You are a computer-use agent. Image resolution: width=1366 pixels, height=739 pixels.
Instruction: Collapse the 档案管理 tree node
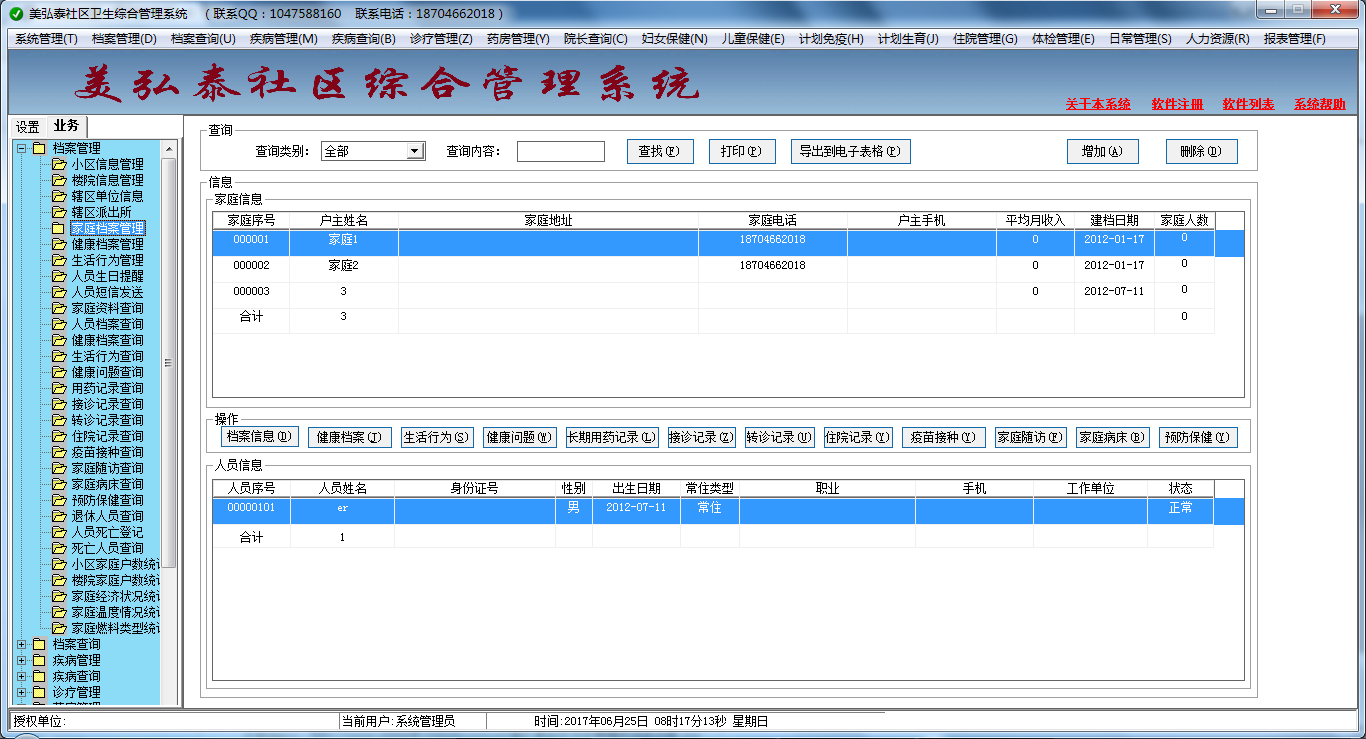click(21, 148)
